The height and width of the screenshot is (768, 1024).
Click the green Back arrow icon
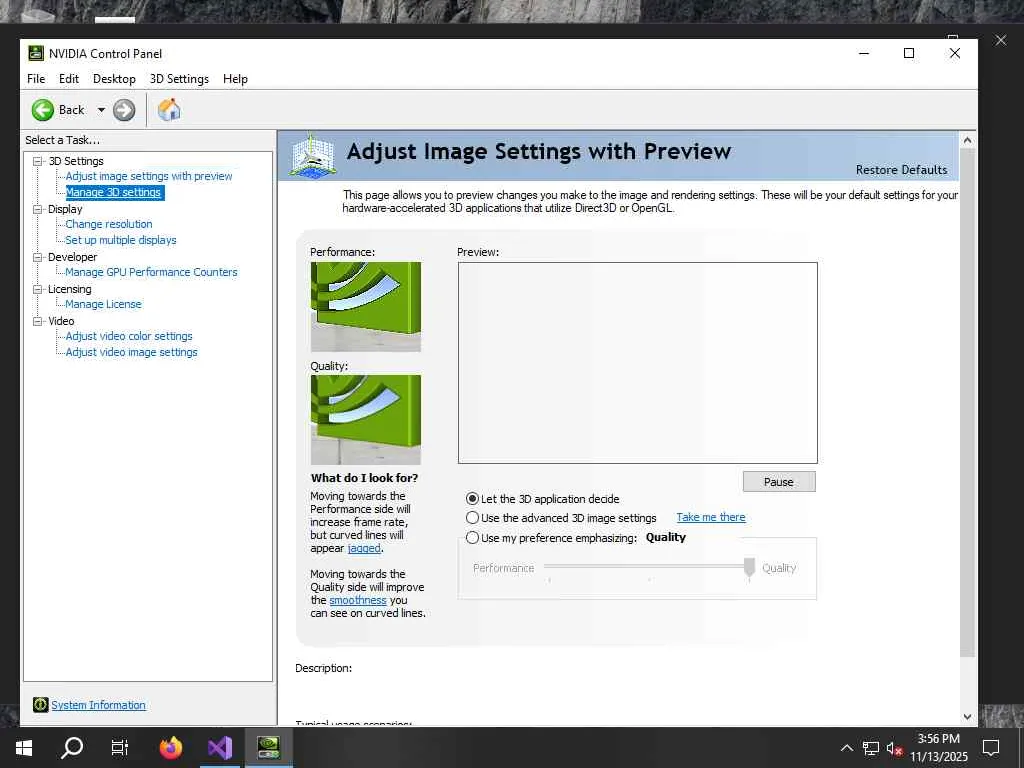point(42,110)
